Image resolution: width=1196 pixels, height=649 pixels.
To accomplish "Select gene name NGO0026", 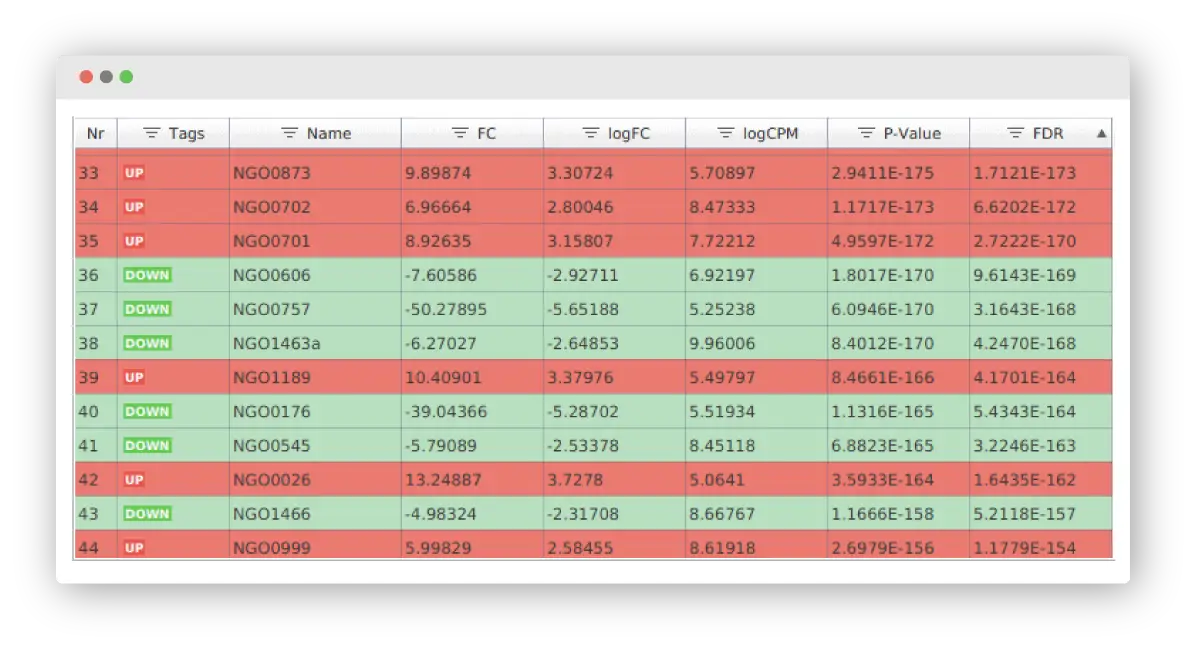I will 272,480.
